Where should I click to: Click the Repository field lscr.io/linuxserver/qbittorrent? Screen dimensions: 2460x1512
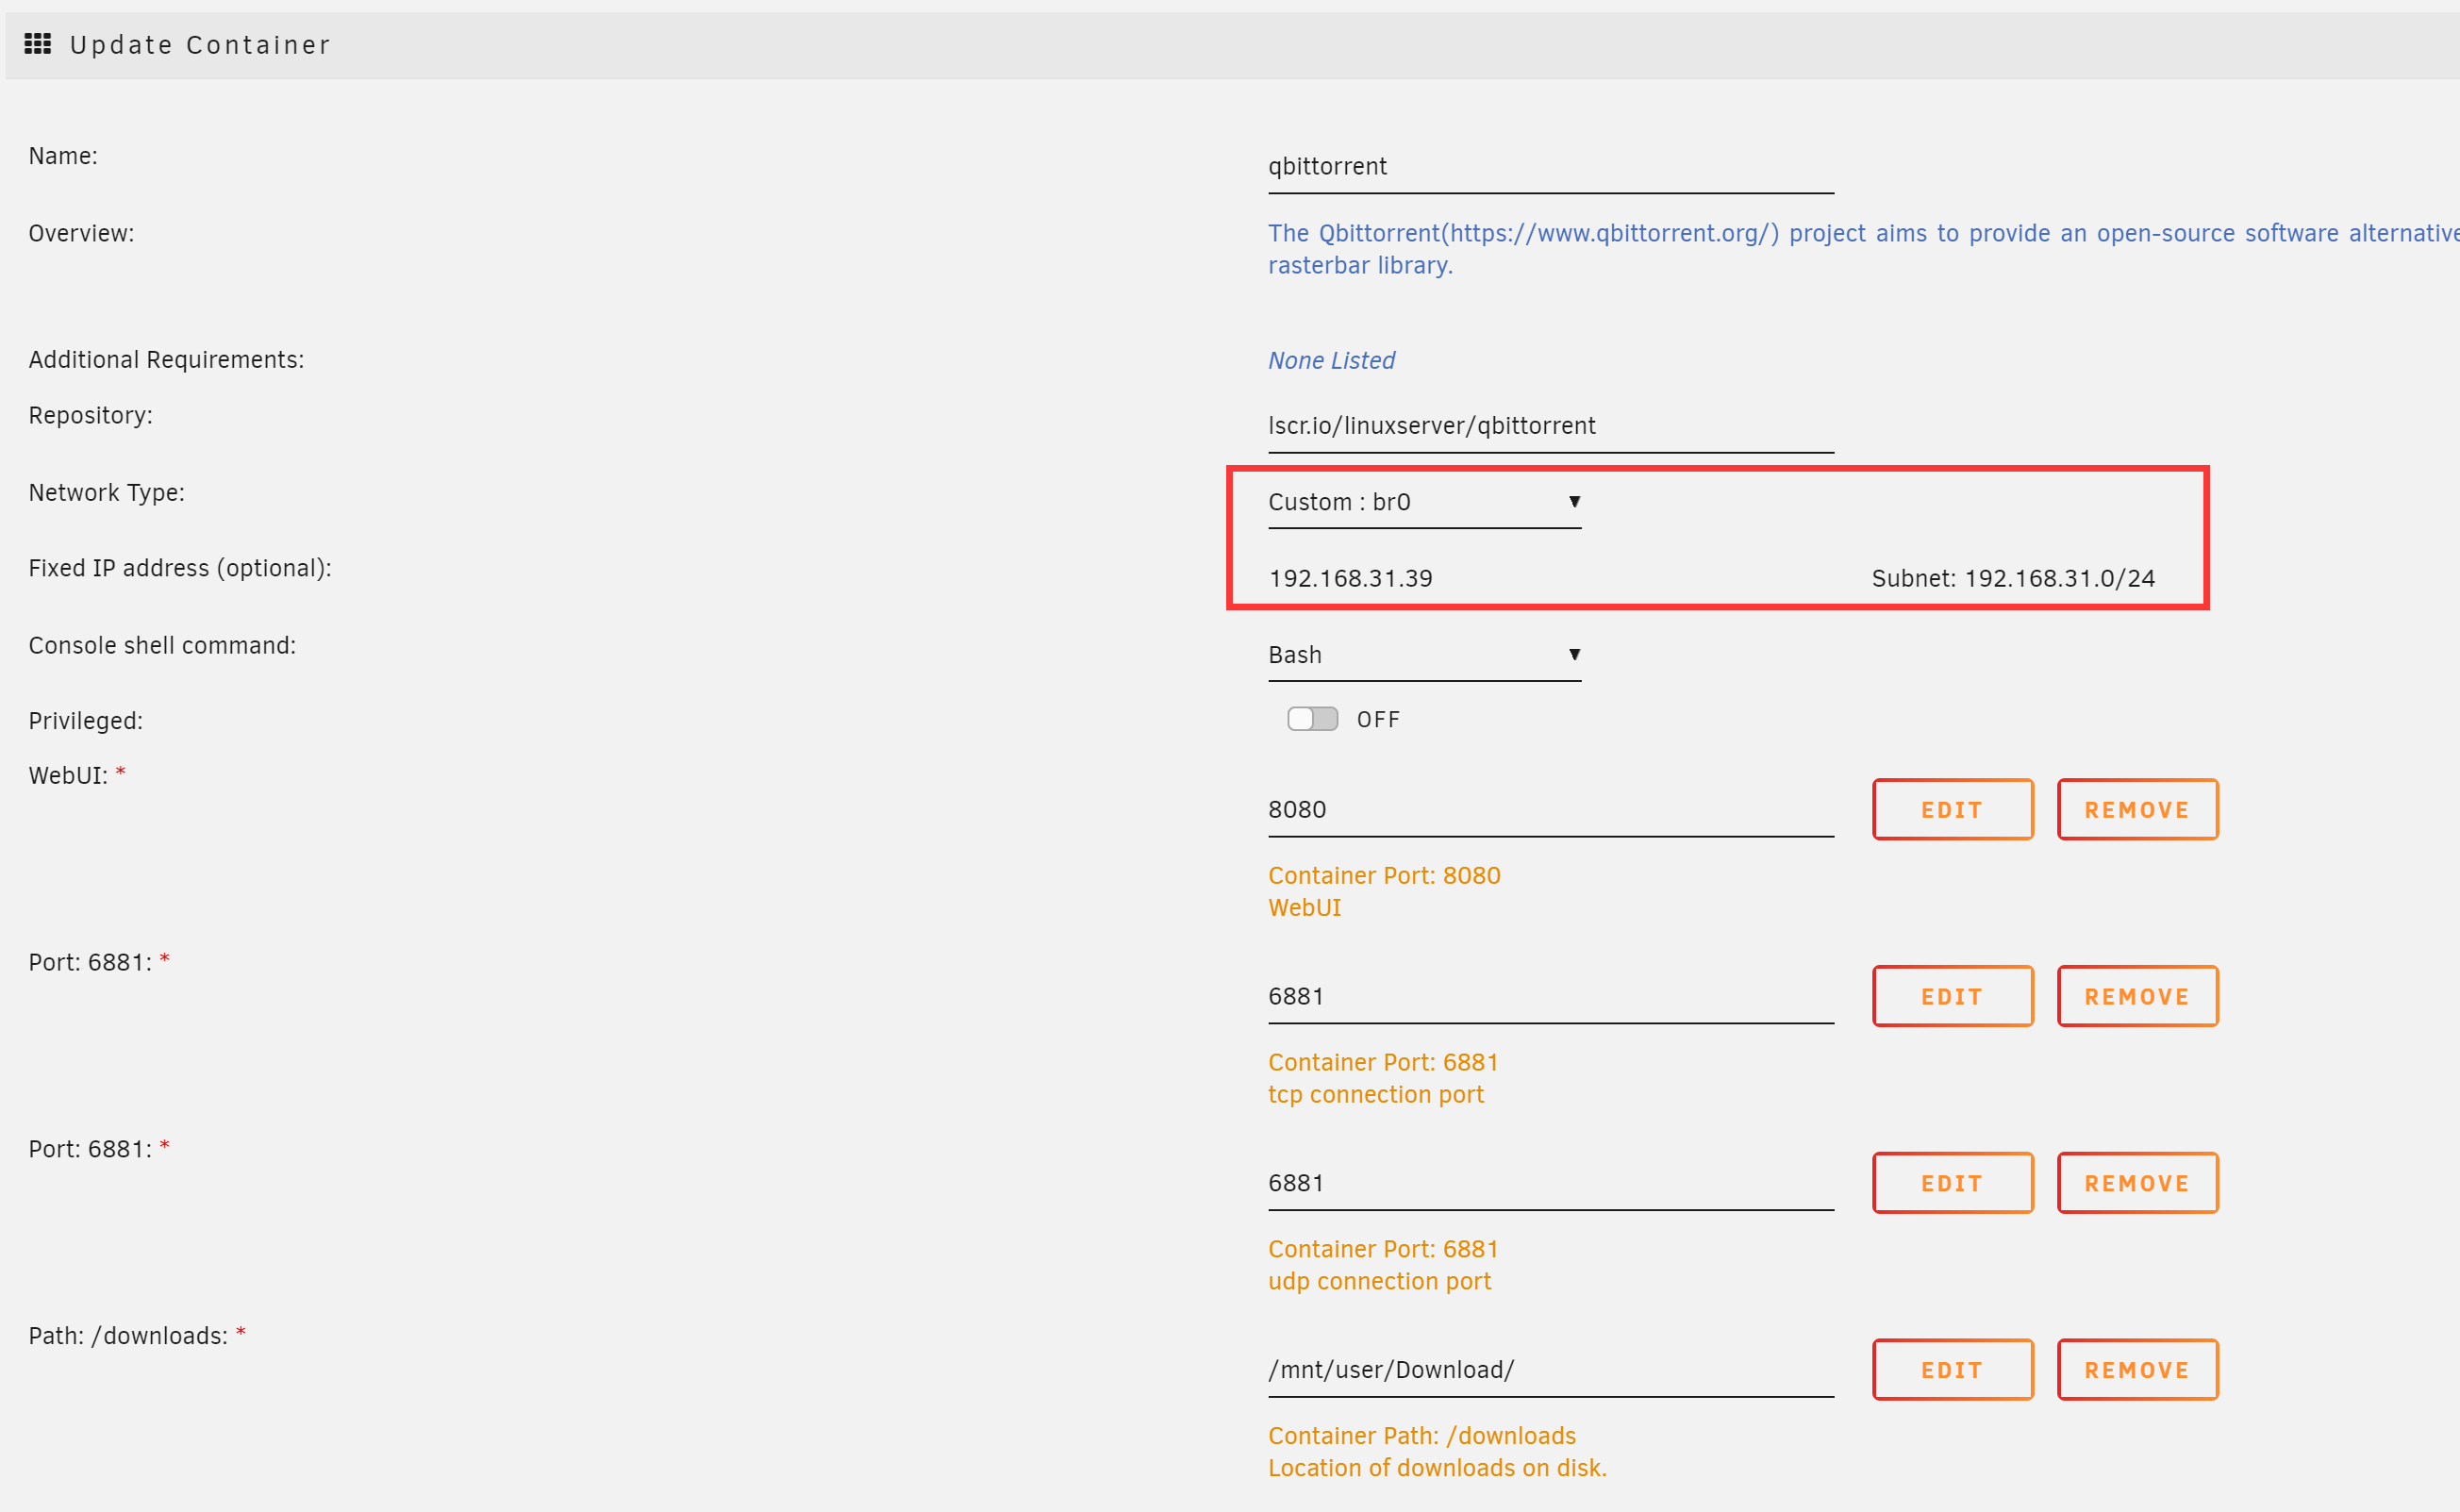tap(1549, 426)
